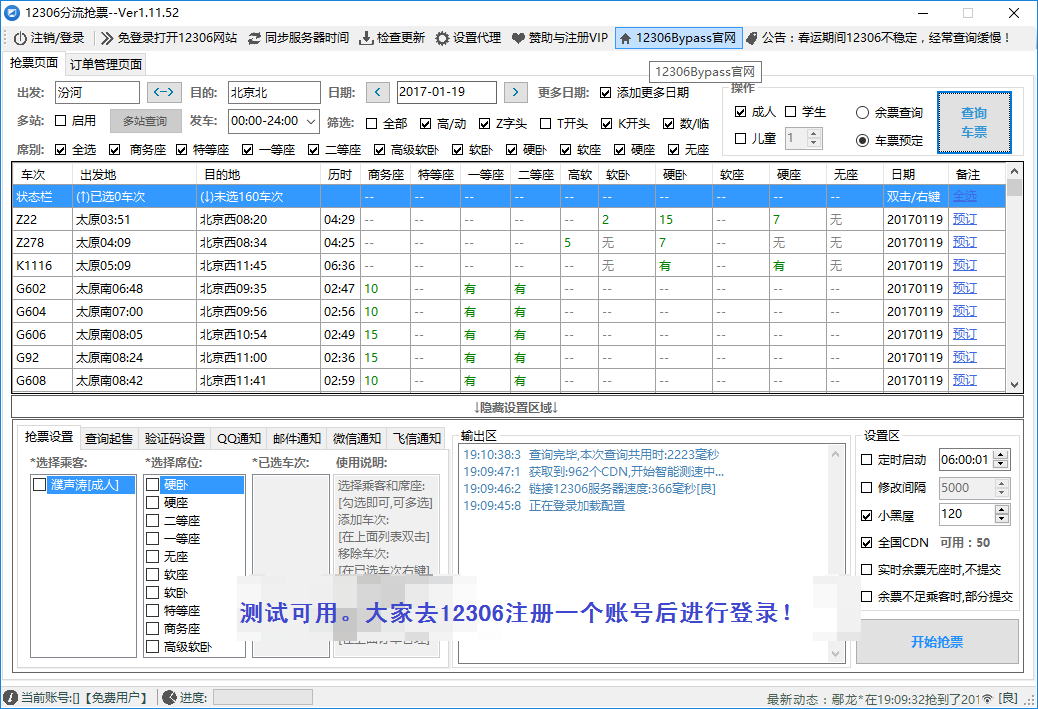Click the 查询车票 button
1038x709 pixels.
(974, 122)
